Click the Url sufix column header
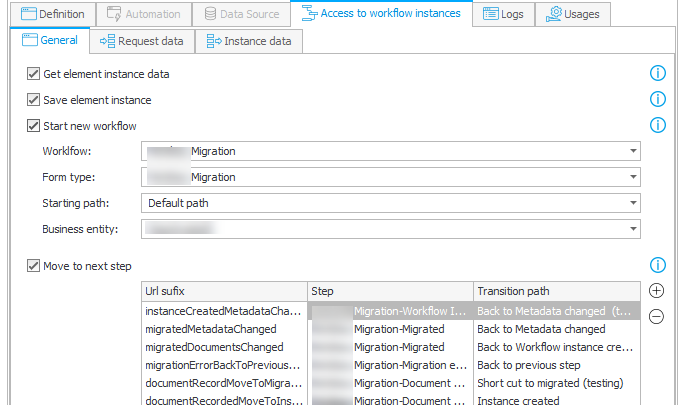This screenshot has width=678, height=405. click(x=224, y=291)
